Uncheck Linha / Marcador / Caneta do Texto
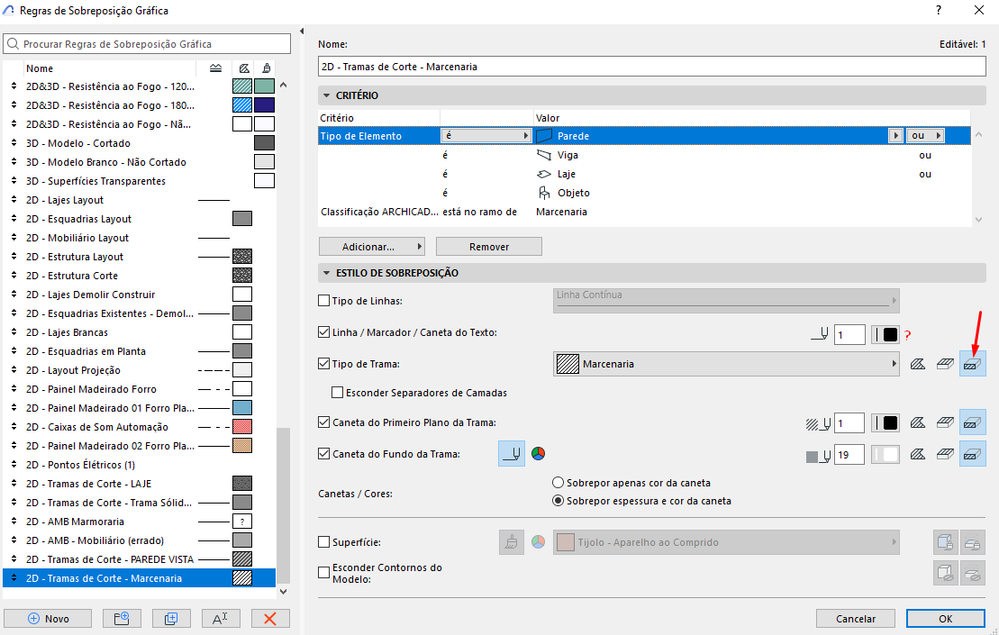 (324, 332)
